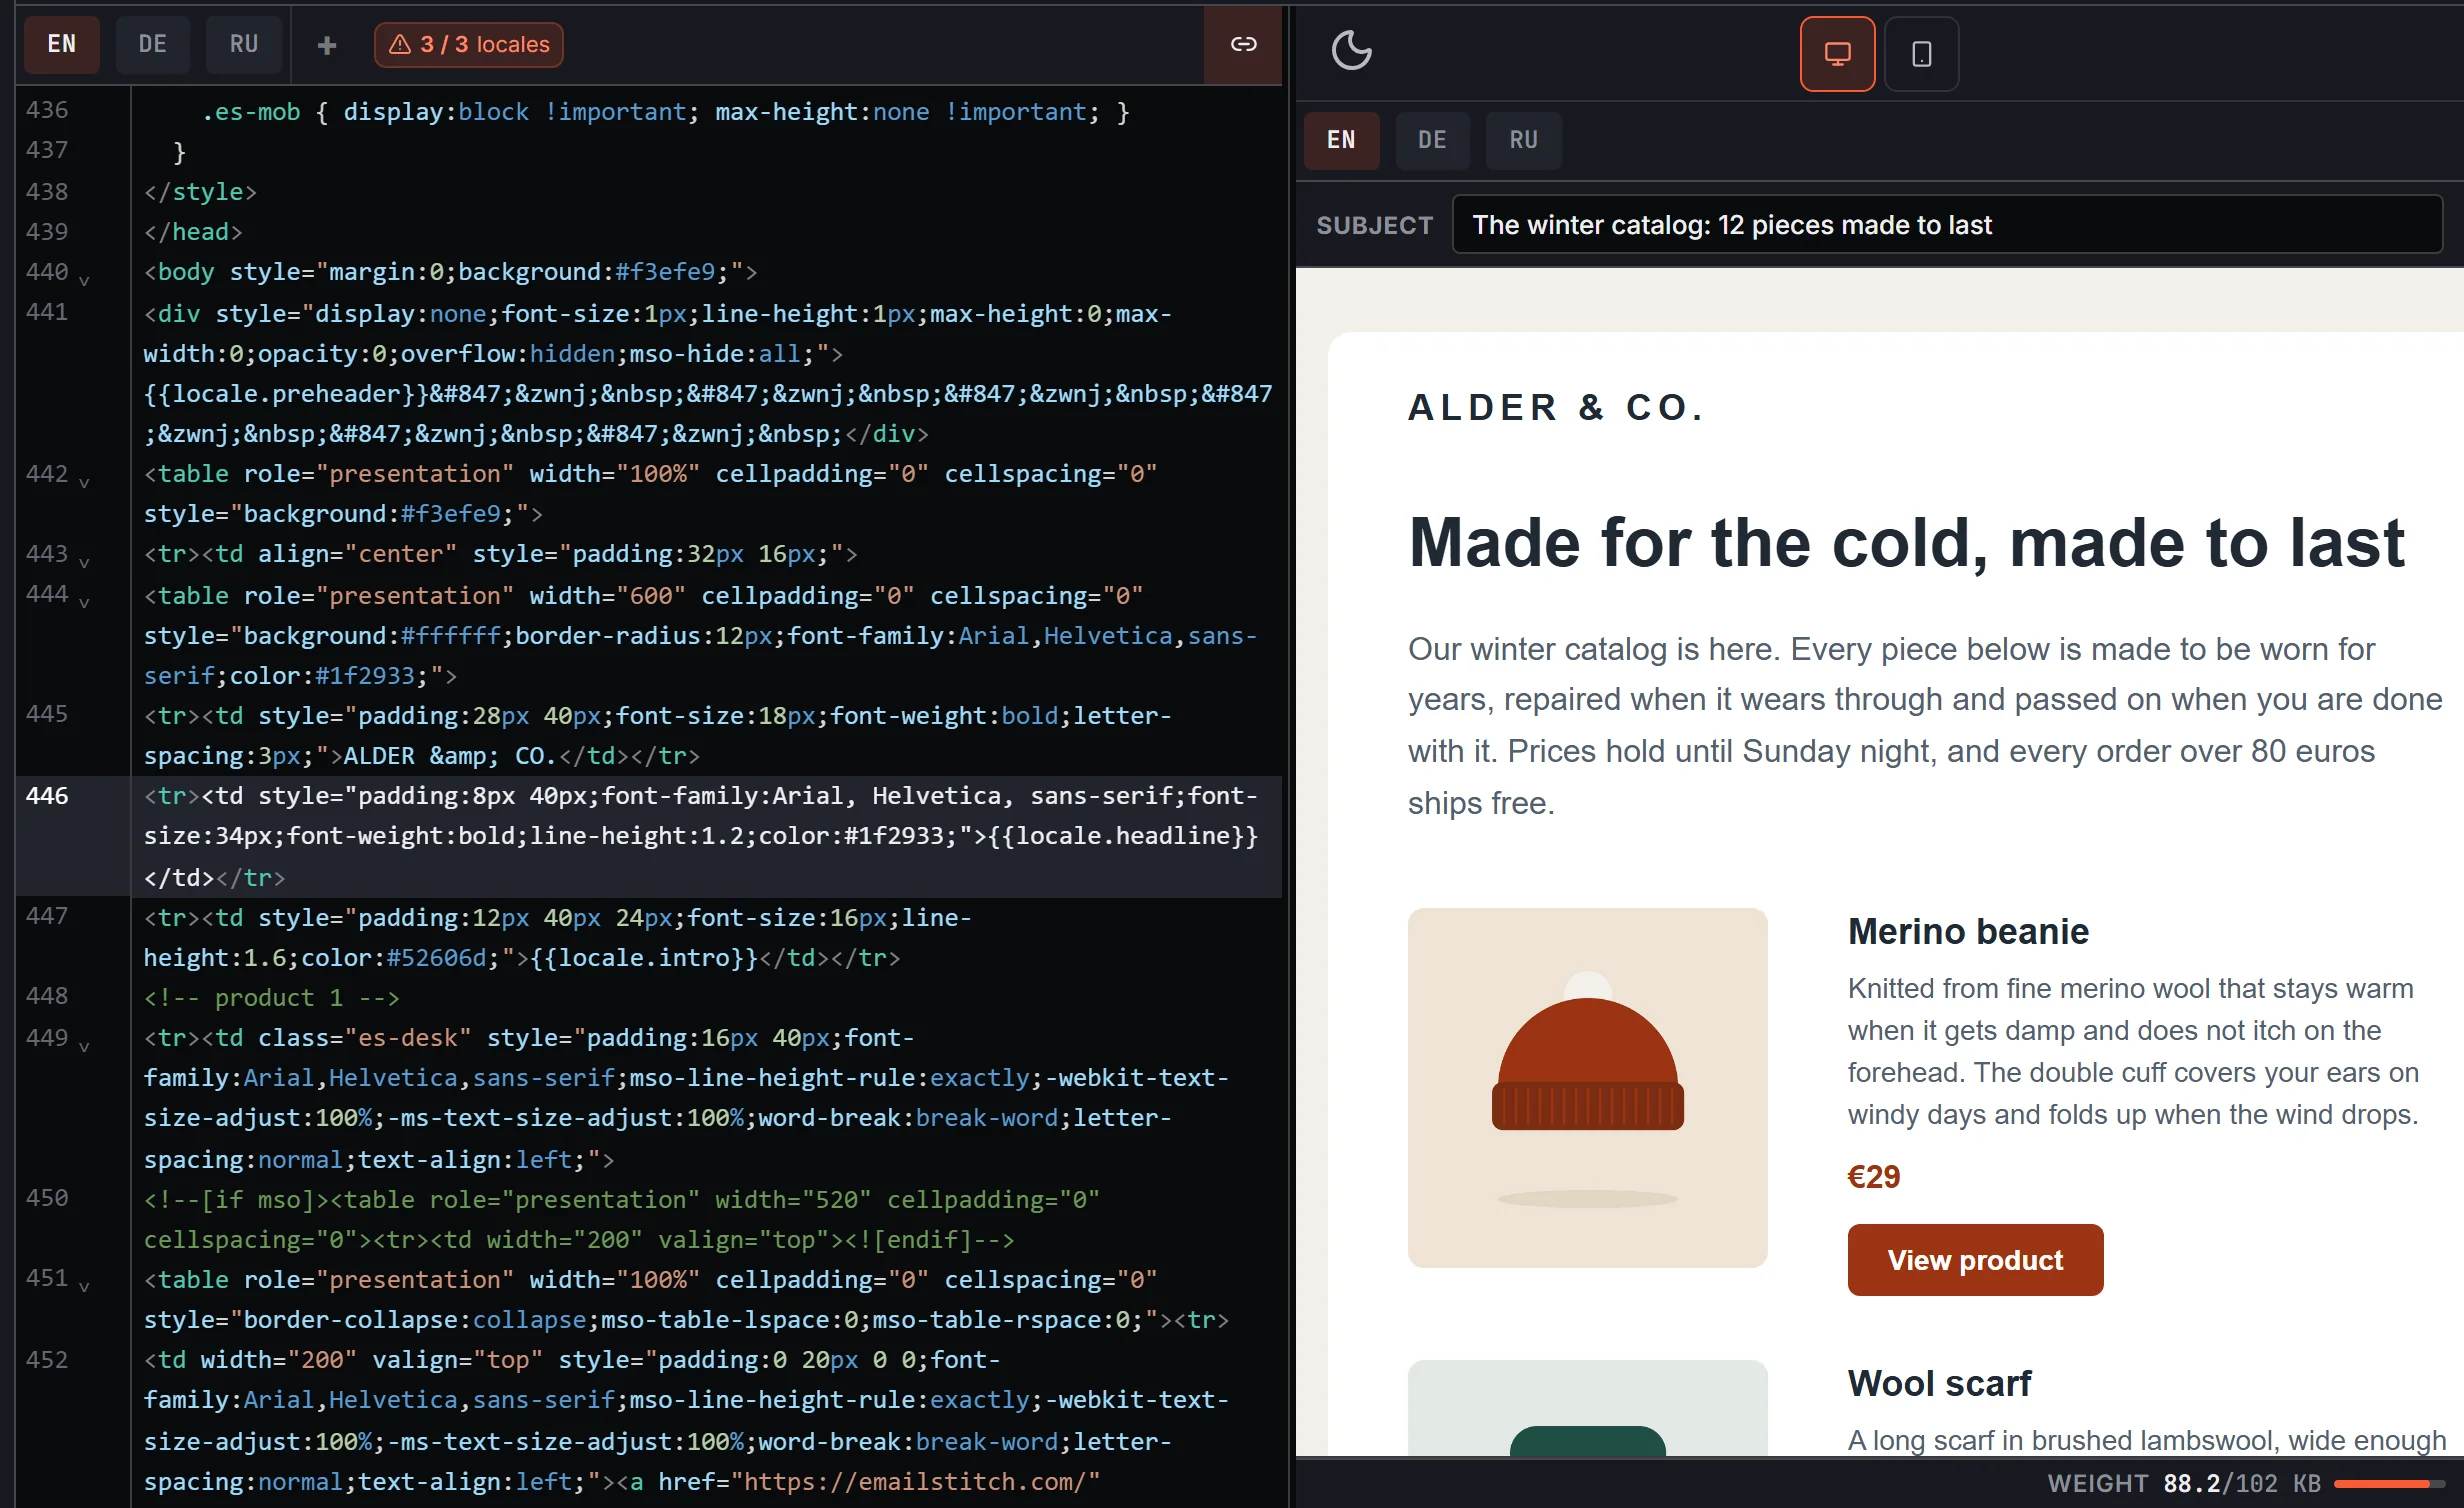The image size is (2464, 1508).
Task: Click the Wool scarf product image
Action: coord(1587,1407)
